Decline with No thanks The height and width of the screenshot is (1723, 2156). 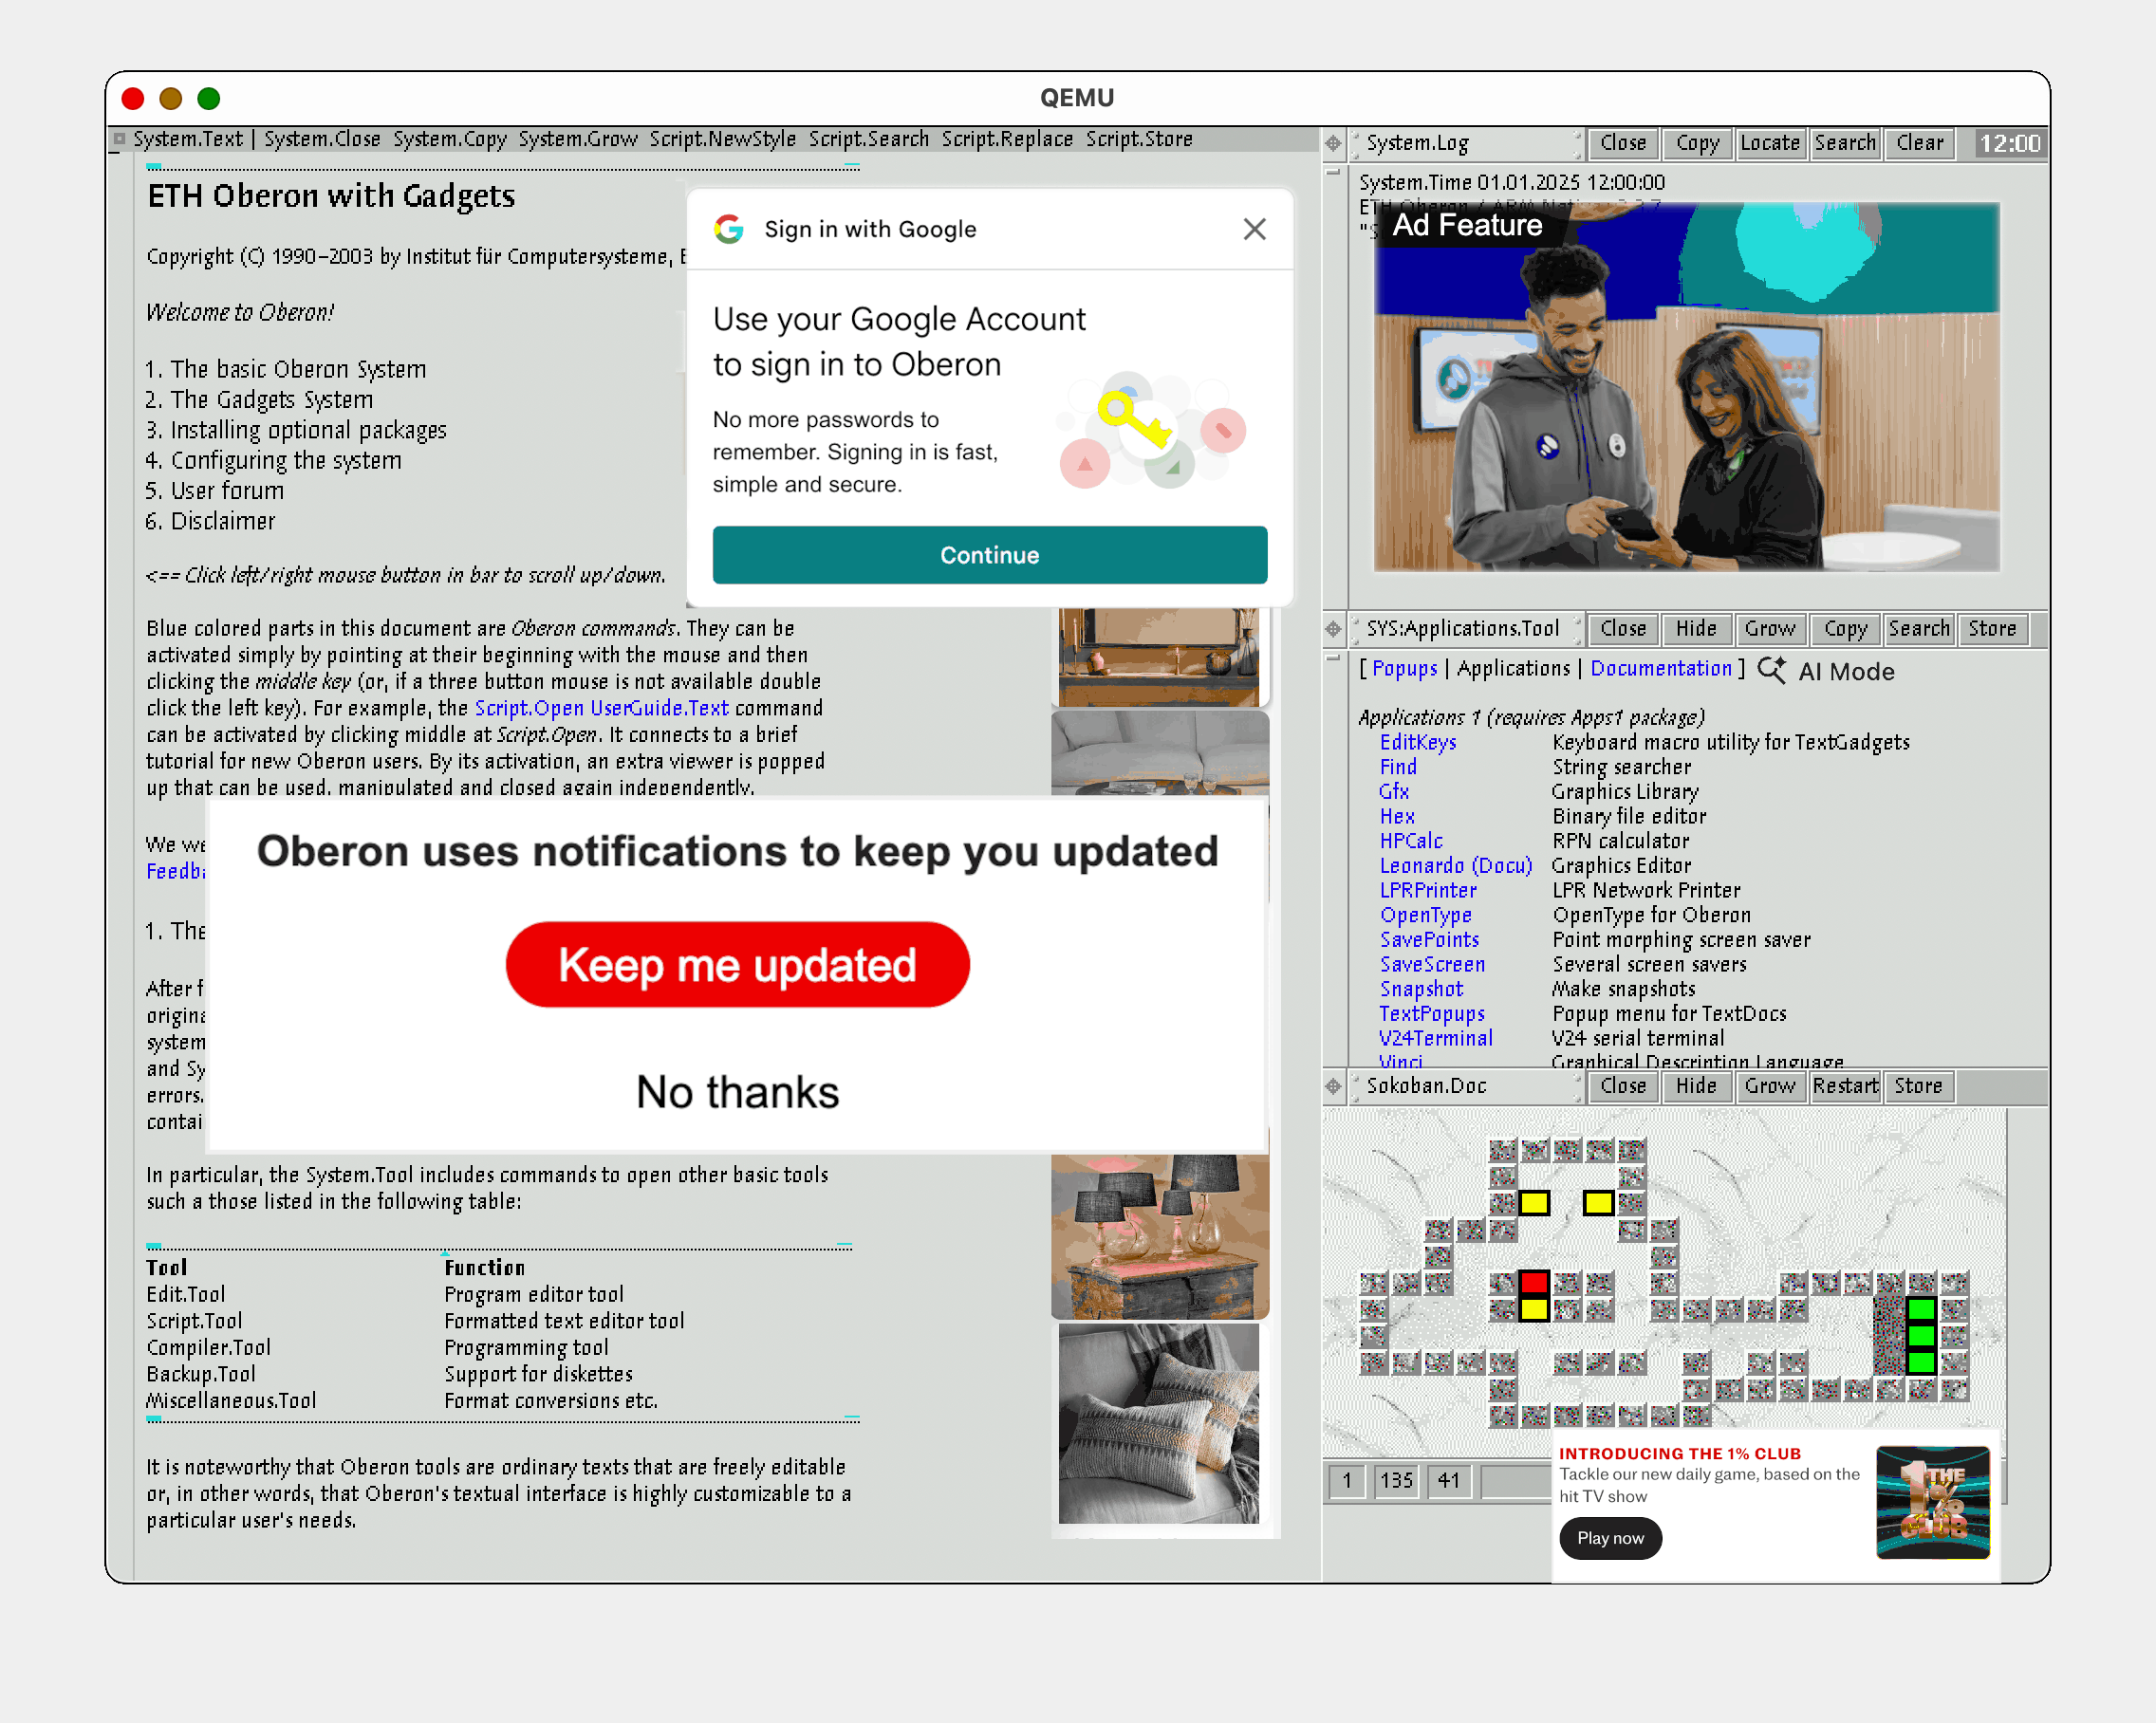coord(737,1092)
